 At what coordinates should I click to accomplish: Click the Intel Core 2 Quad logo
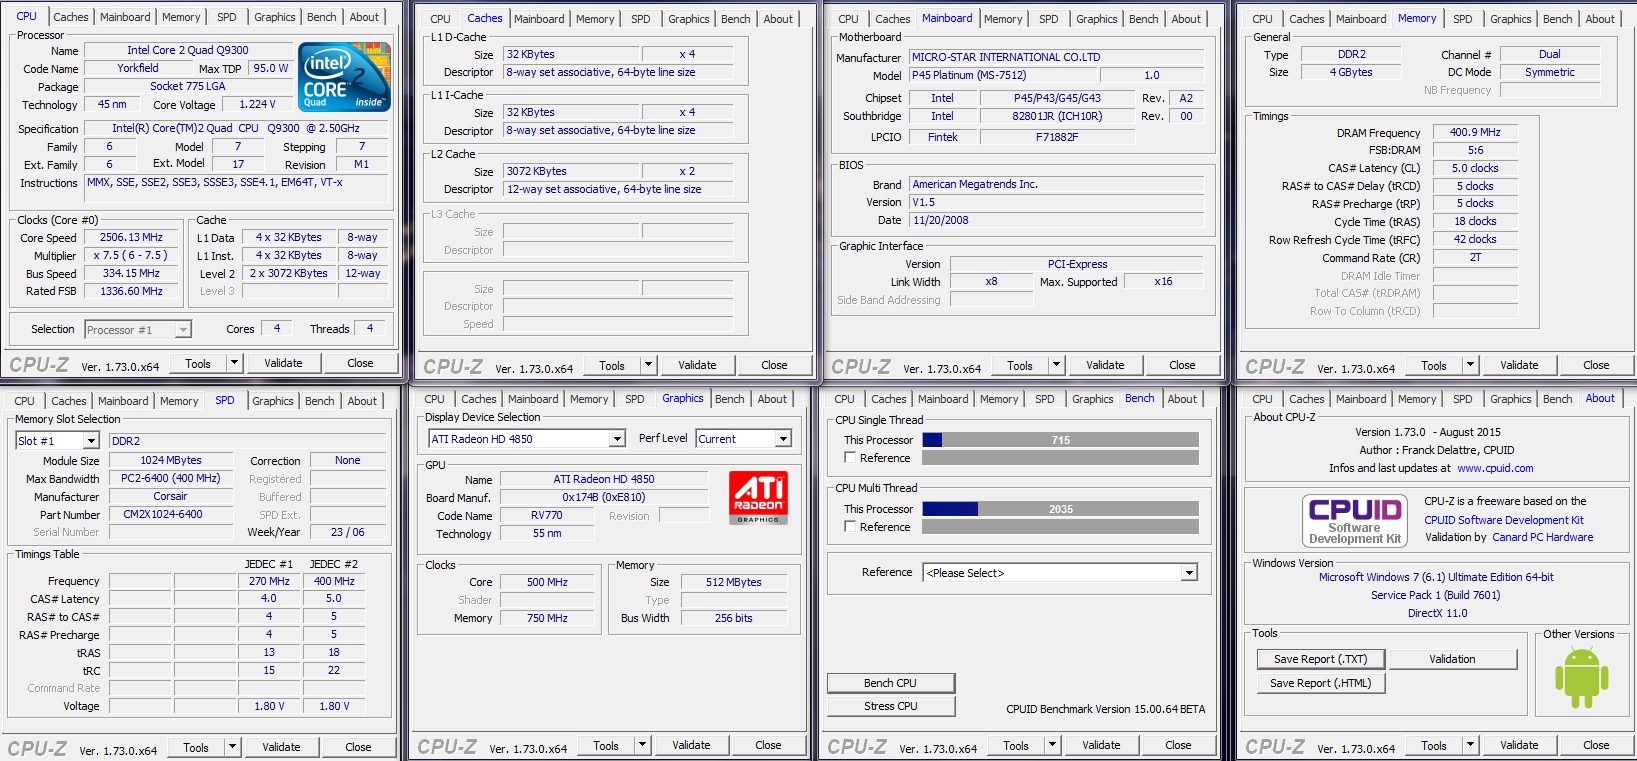(345, 77)
